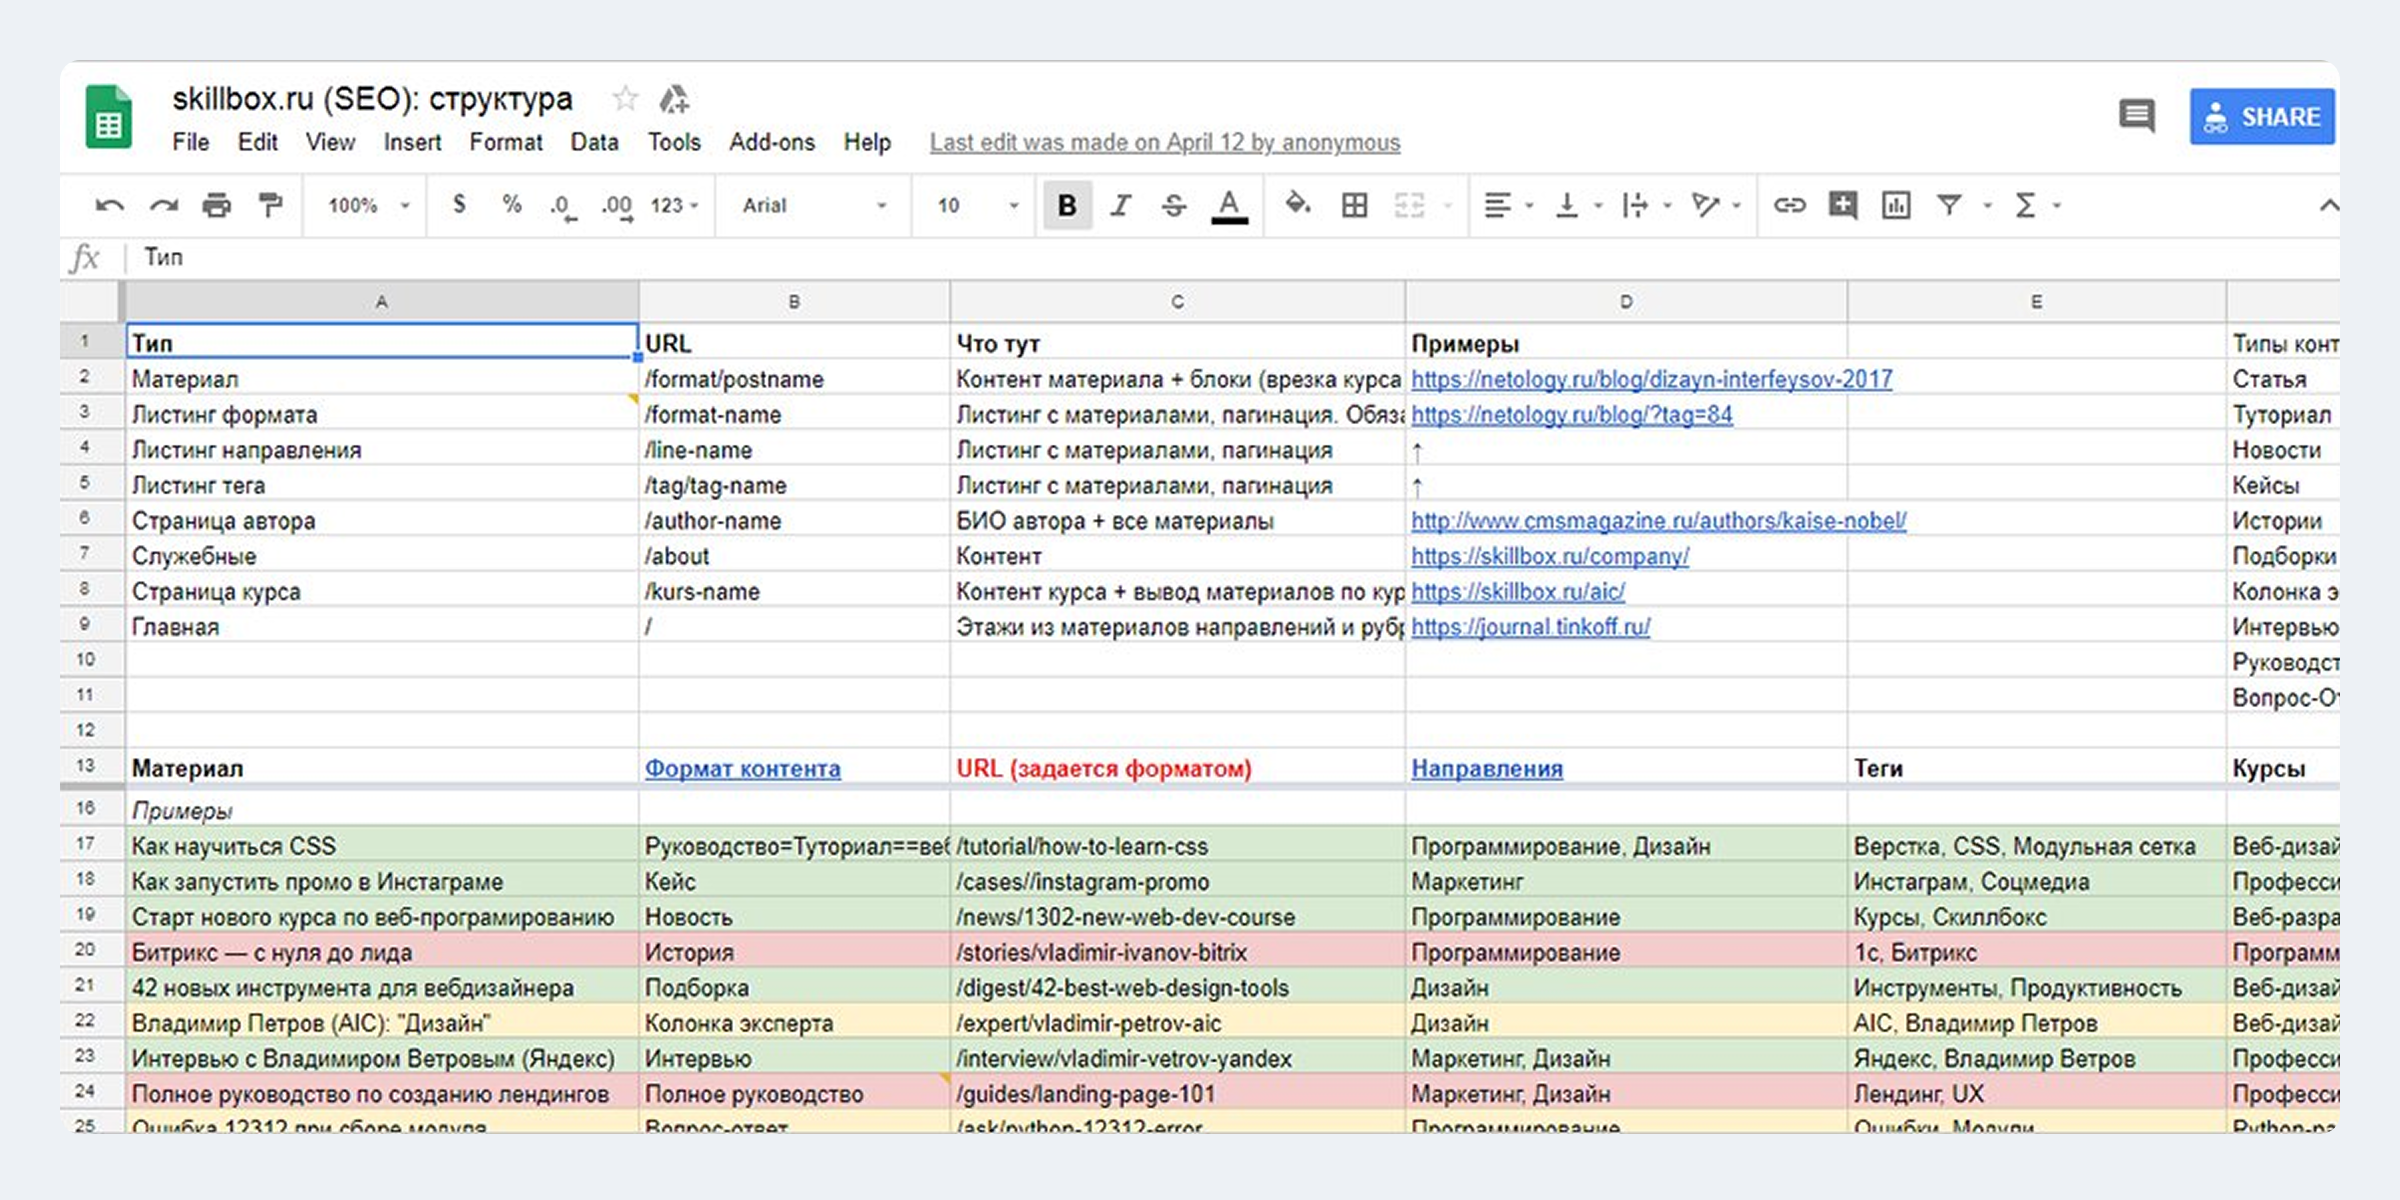Toggle Italic formatting

[x=1121, y=205]
